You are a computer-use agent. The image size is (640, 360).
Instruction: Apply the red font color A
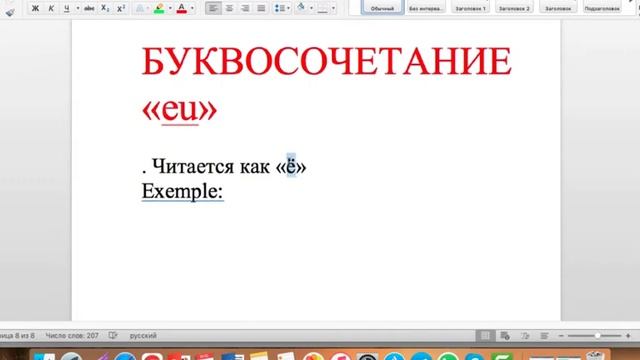click(x=182, y=8)
